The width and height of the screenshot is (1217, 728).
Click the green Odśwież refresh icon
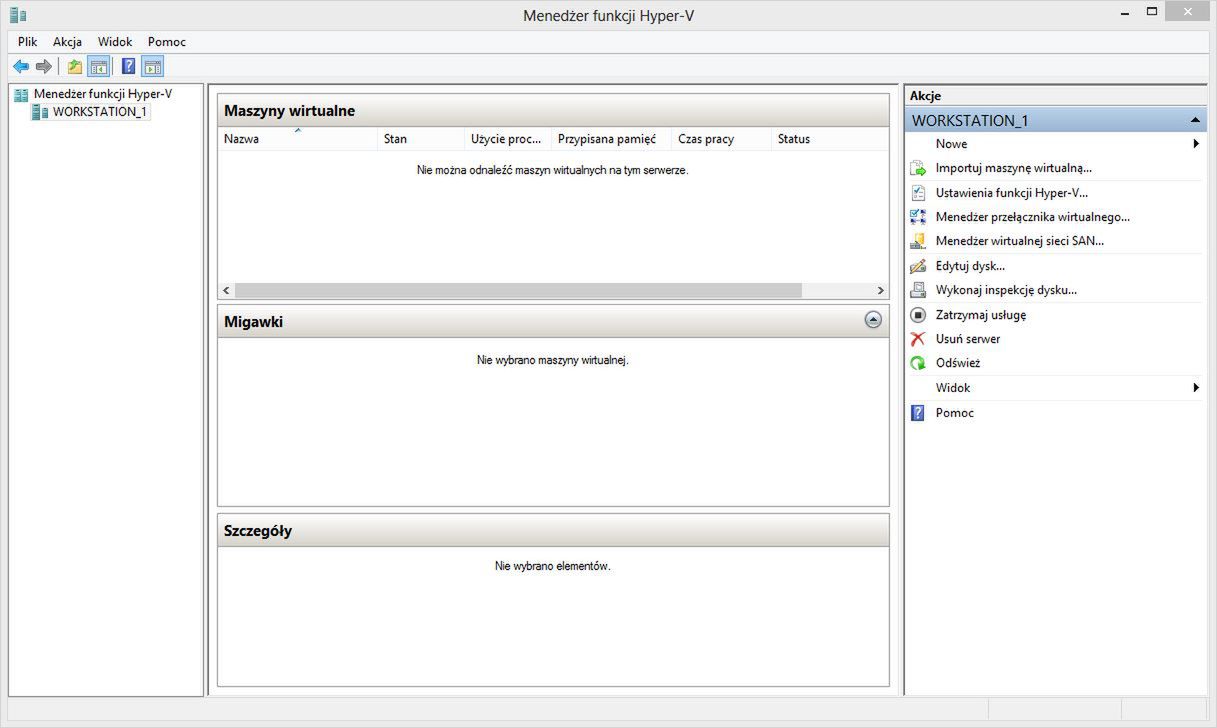coord(918,363)
